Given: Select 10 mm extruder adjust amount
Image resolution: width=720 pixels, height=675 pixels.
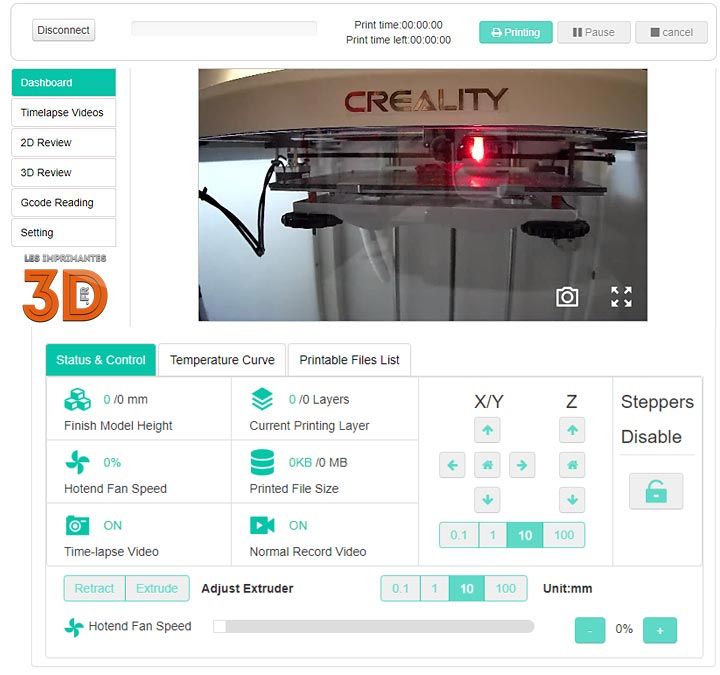Looking at the screenshot, I should pyautogui.click(x=467, y=588).
